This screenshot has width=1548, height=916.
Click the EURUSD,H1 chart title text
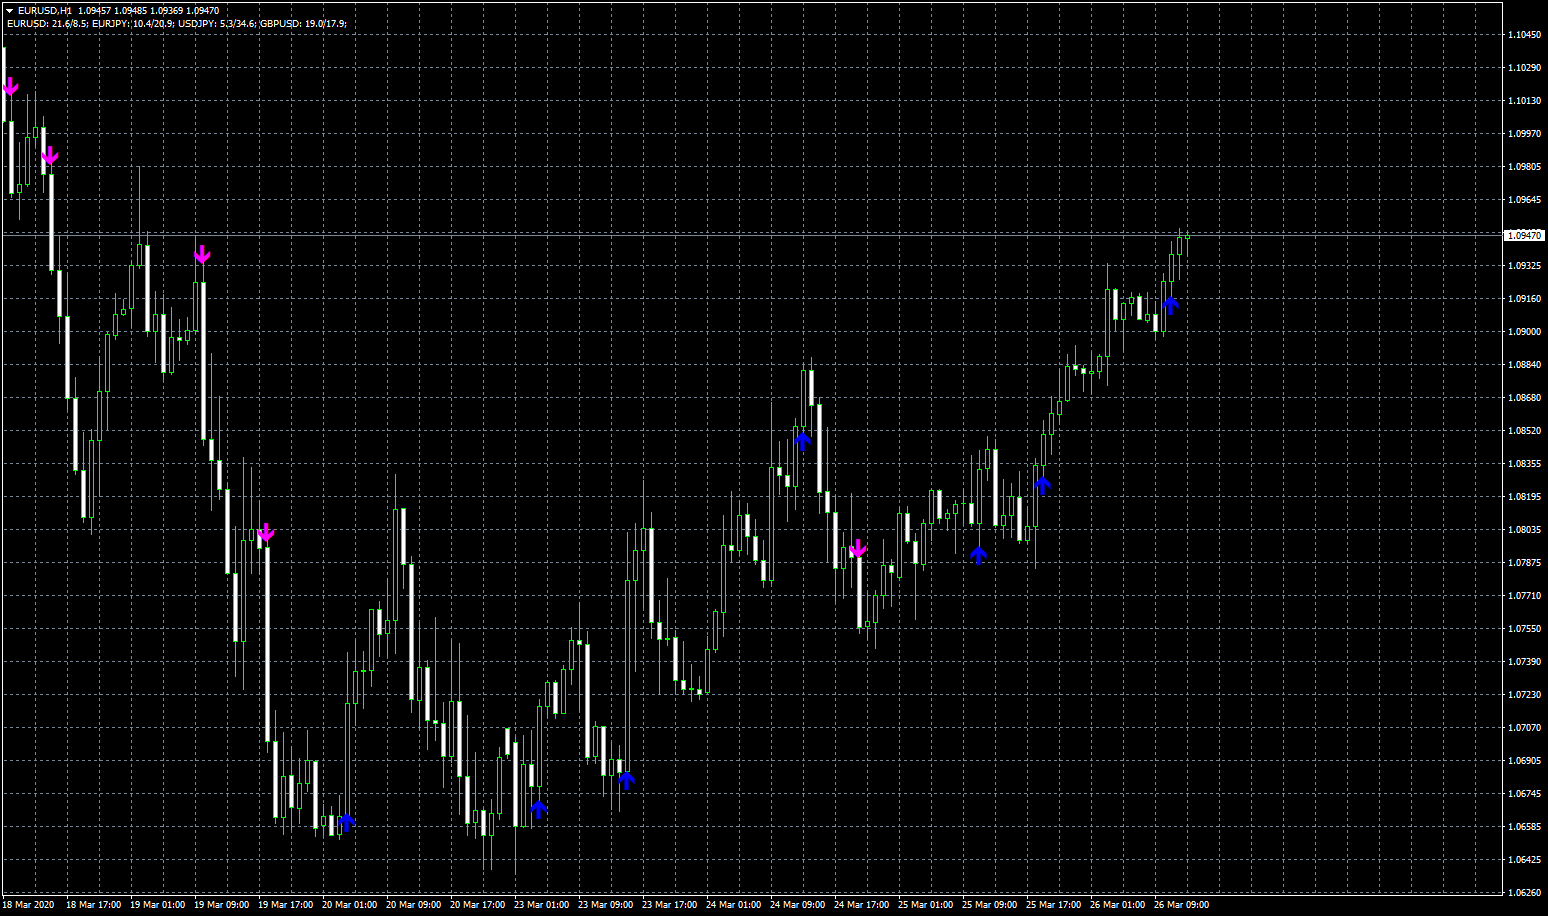45,11
